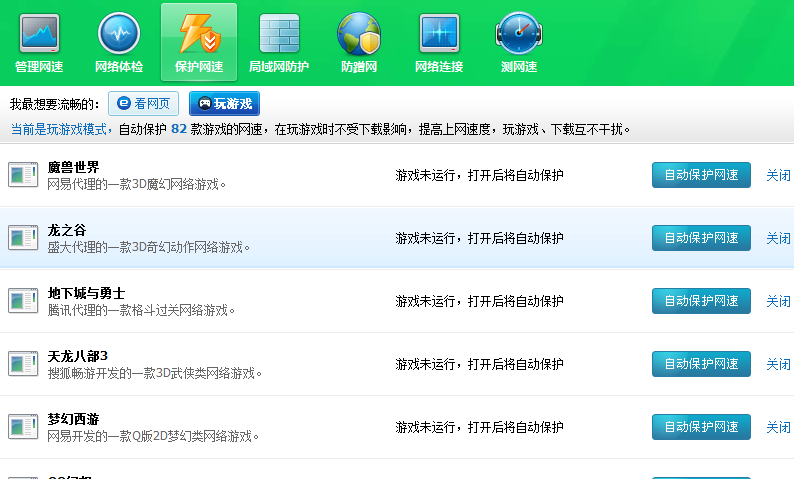Image resolution: width=794 pixels, height=479 pixels.
Task: Click 关闭 link for 天龙八部3
Action: click(778, 364)
